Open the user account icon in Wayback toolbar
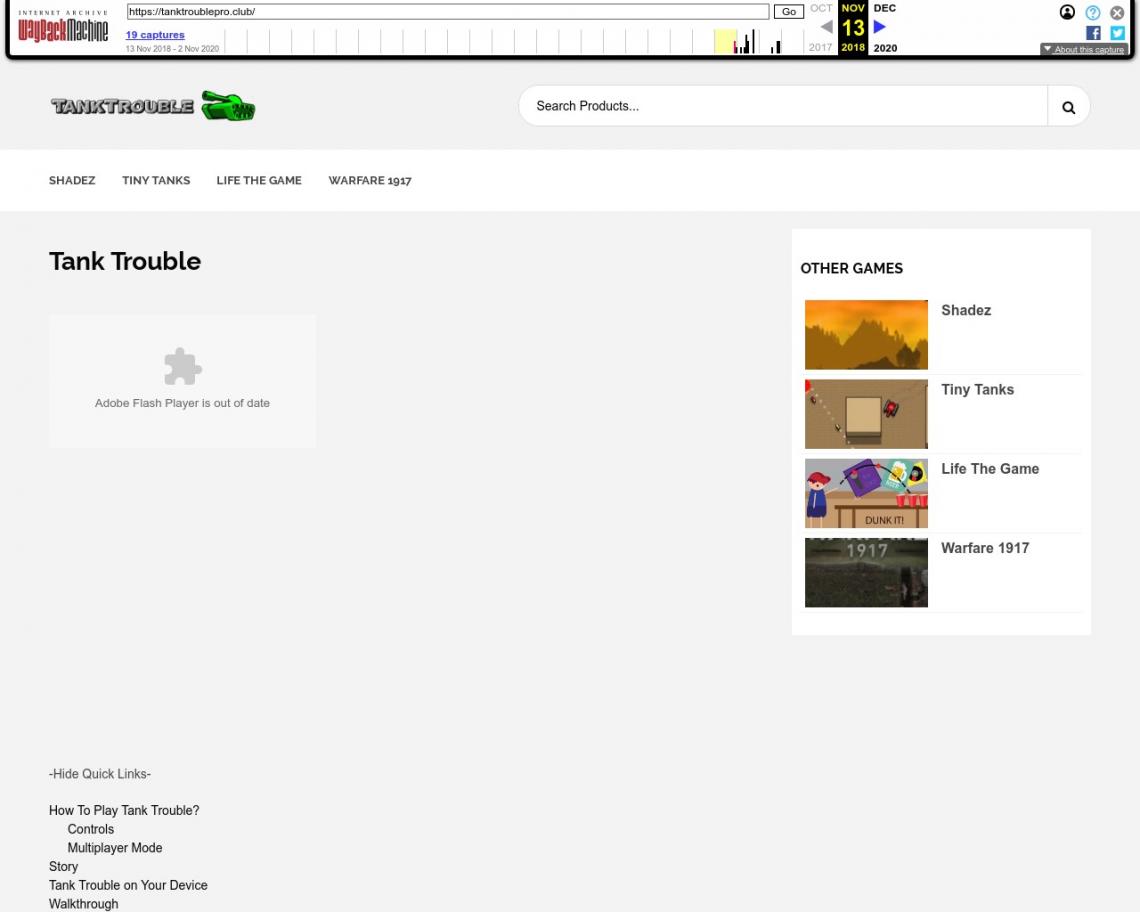 pos(1067,13)
